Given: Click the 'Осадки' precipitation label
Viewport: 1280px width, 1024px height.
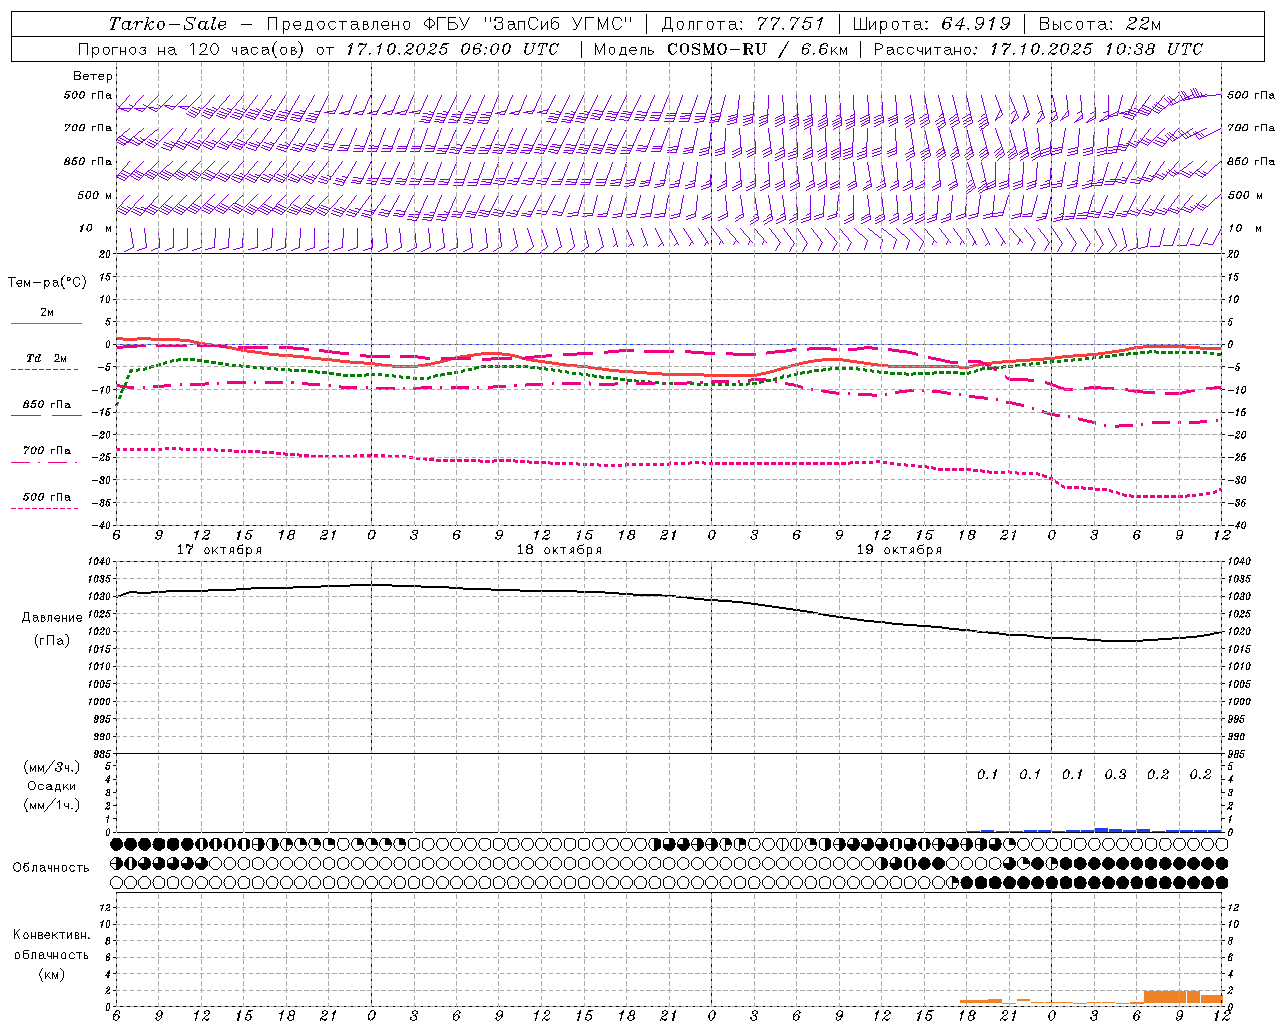Looking at the screenshot, I should coord(52,786).
